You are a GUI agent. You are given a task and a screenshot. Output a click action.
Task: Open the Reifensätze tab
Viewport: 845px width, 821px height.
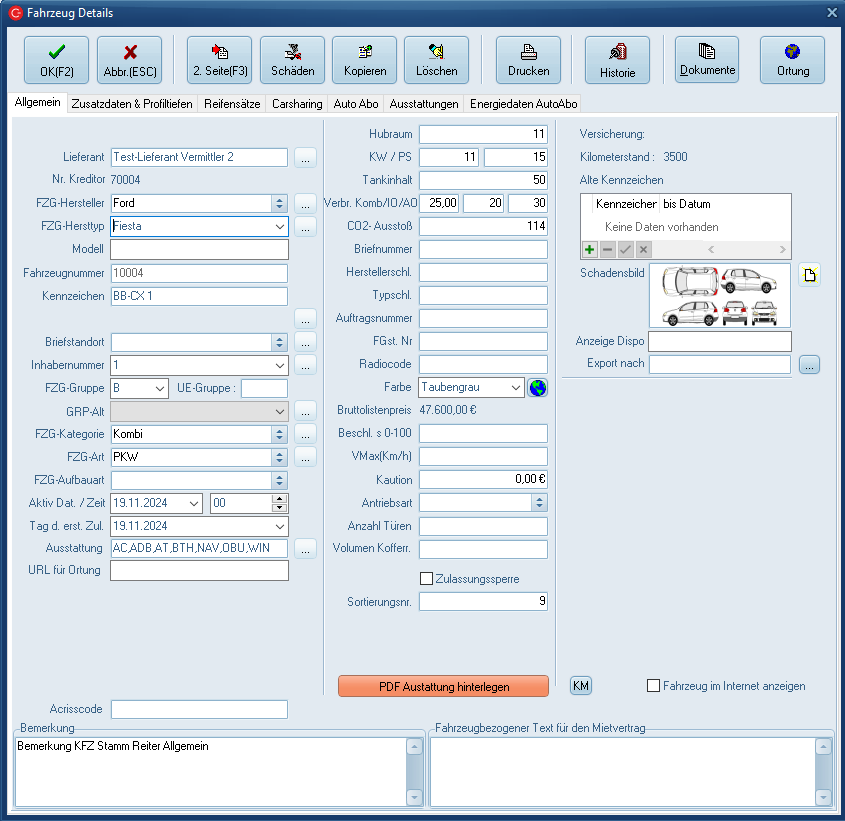click(x=232, y=104)
